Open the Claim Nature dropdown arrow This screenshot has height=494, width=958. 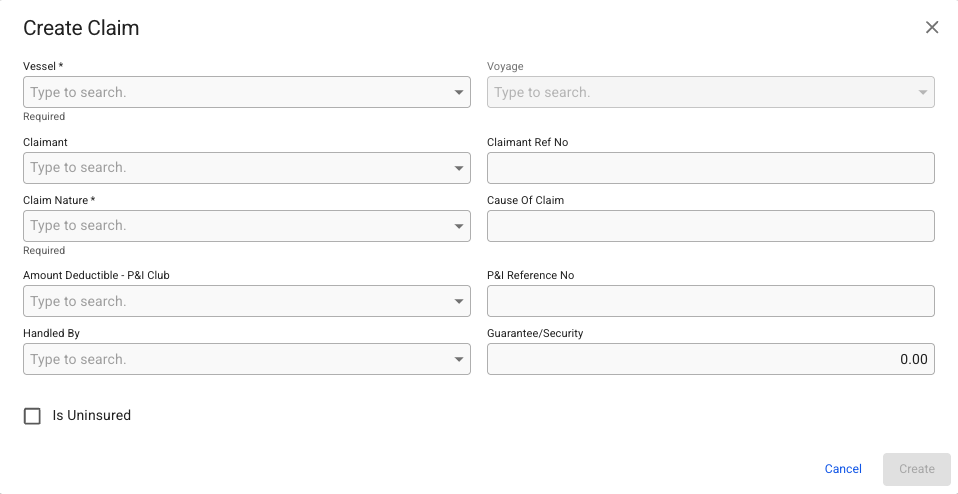(459, 226)
